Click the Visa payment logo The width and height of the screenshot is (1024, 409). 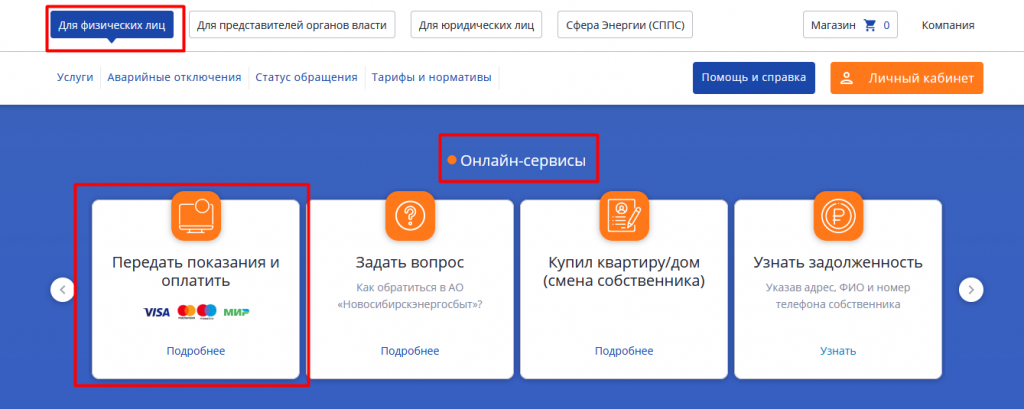click(x=157, y=312)
